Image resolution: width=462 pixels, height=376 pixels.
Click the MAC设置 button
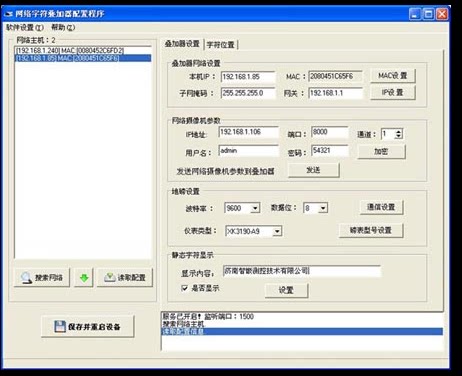click(x=393, y=76)
